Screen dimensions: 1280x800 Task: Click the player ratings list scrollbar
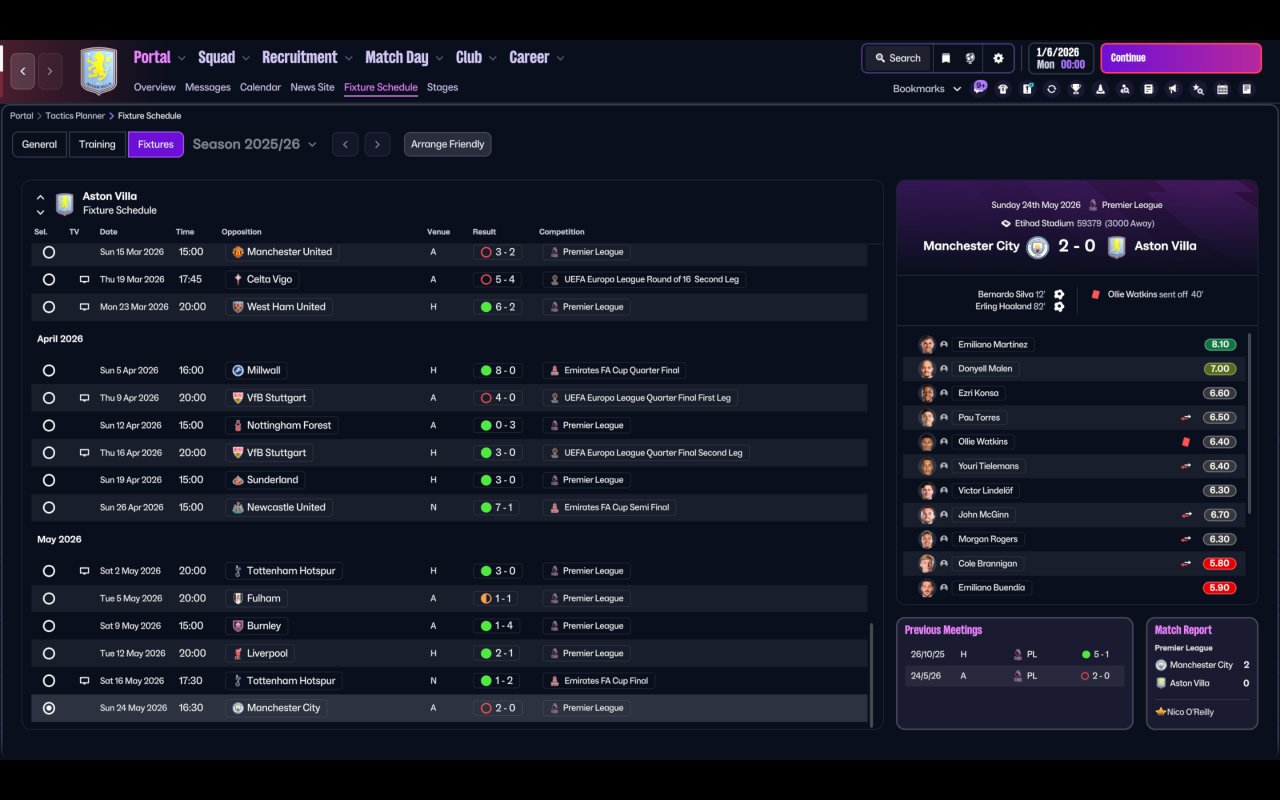point(1251,423)
